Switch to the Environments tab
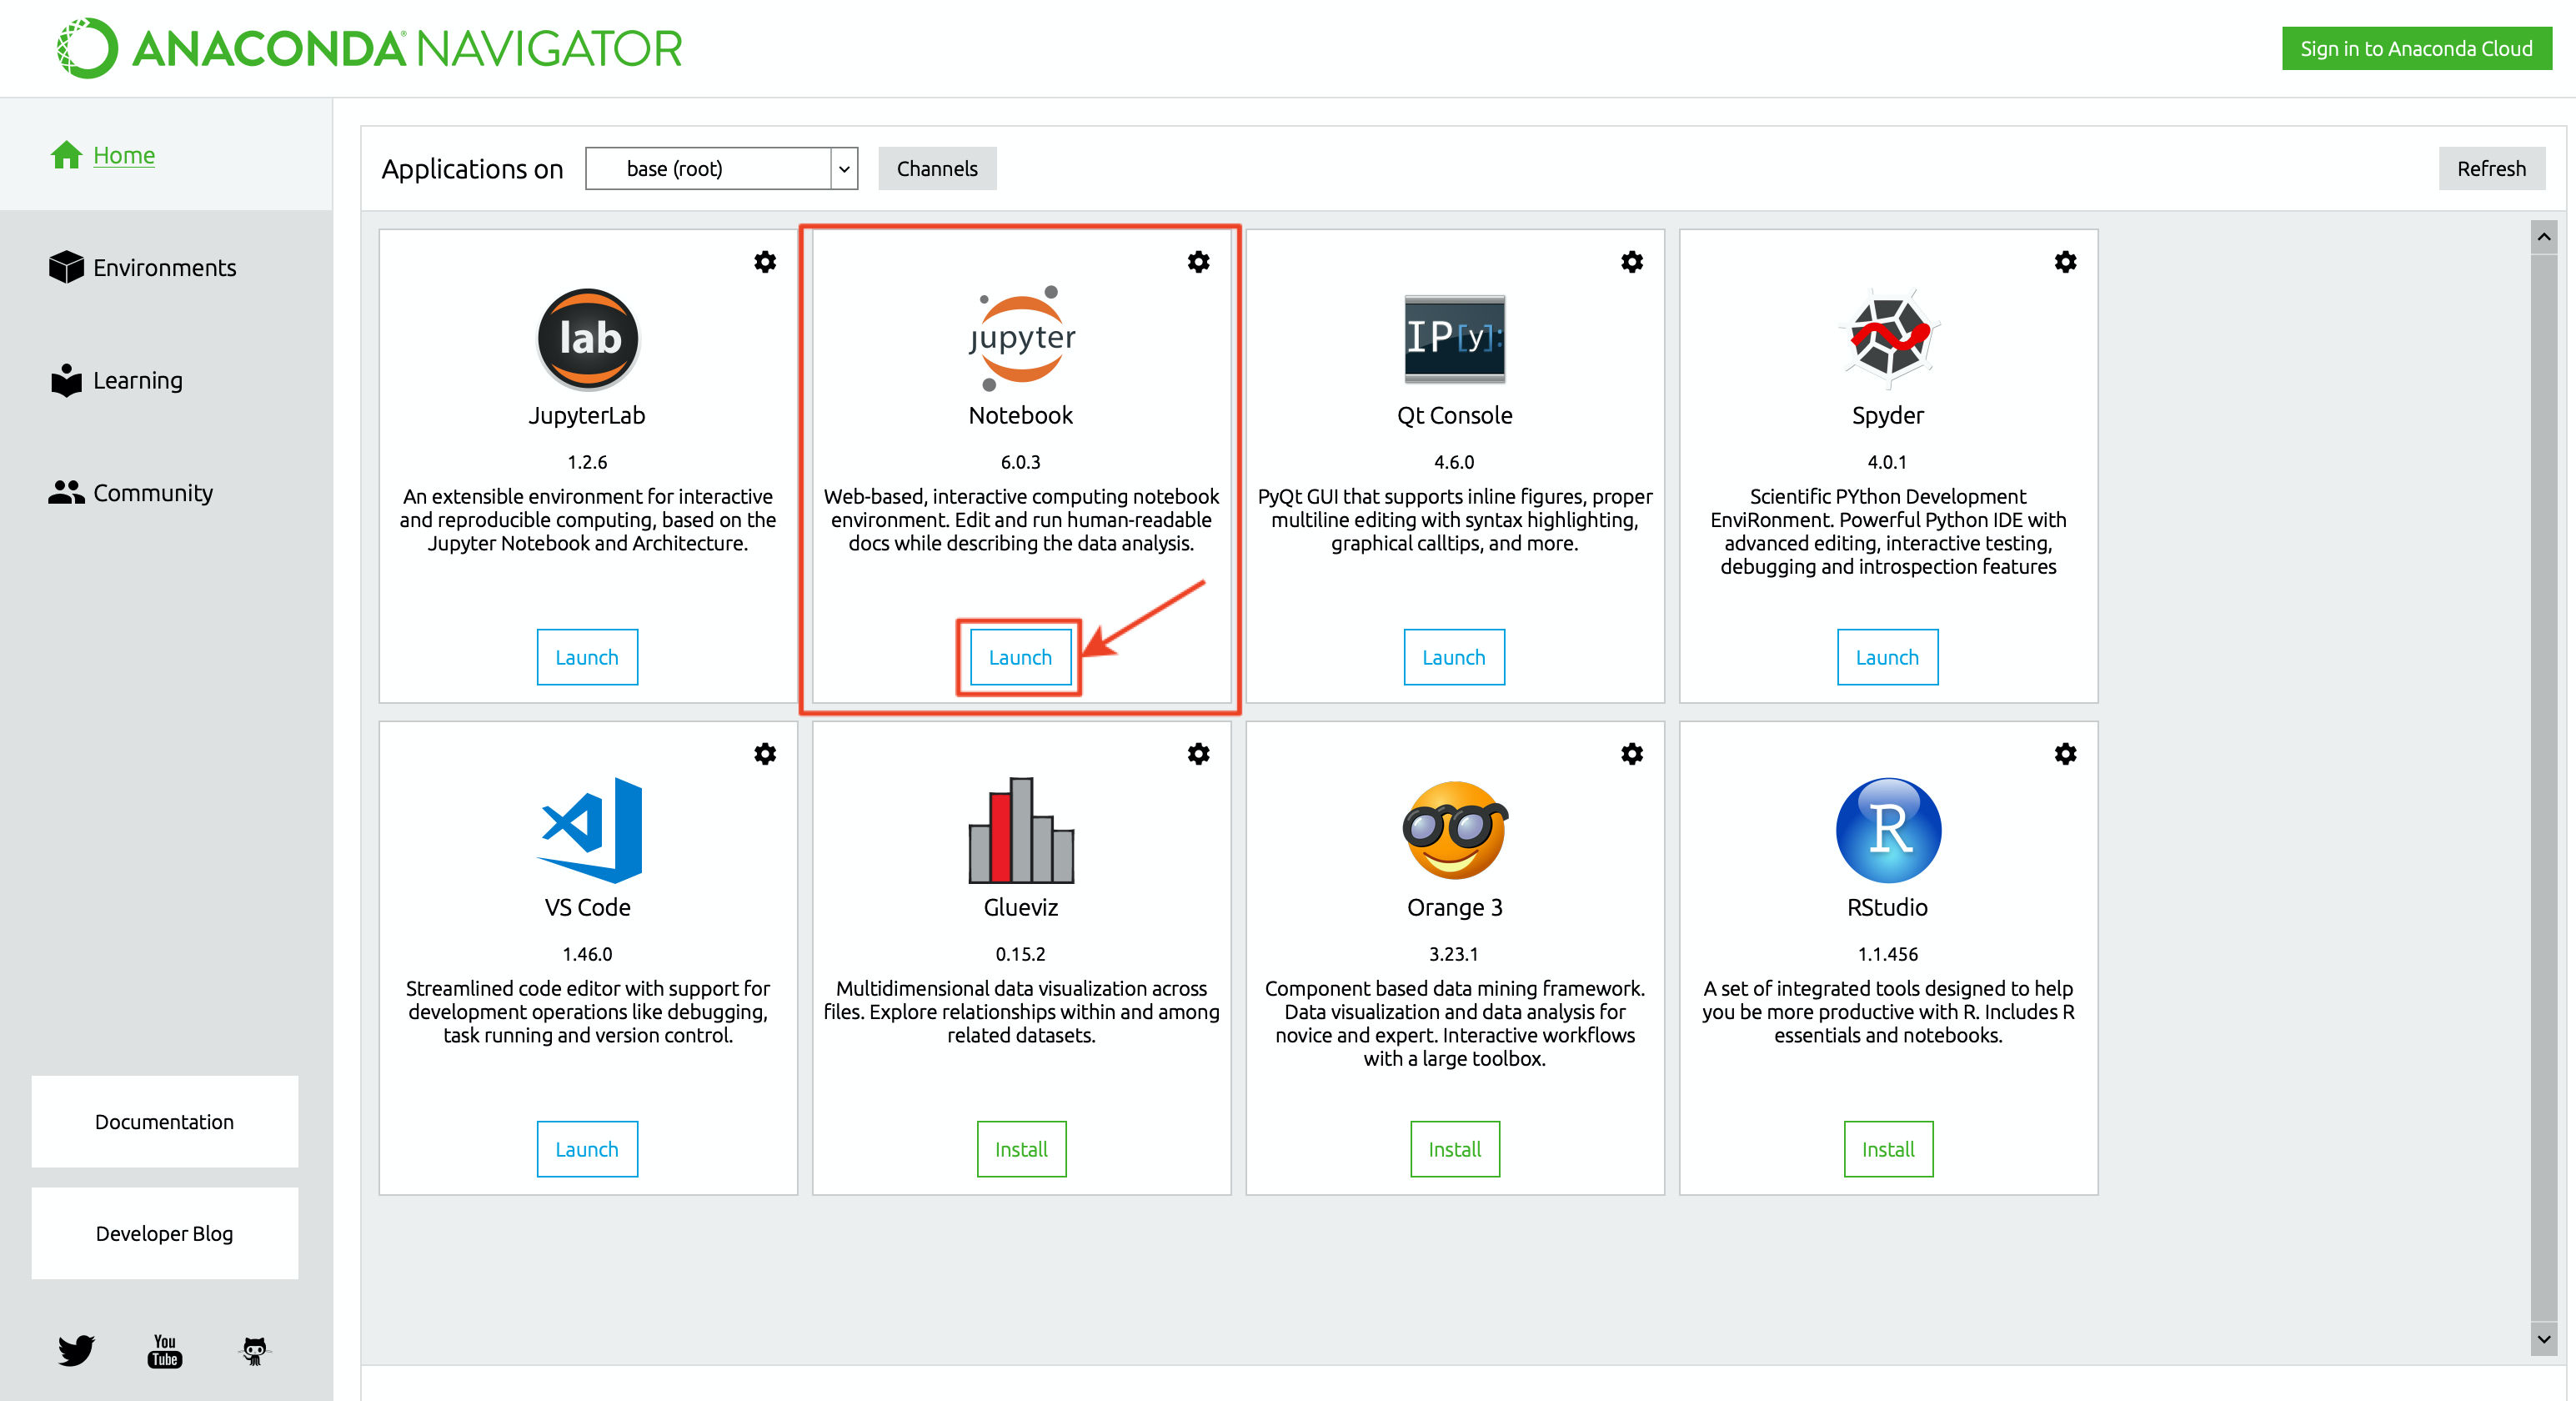 point(164,268)
